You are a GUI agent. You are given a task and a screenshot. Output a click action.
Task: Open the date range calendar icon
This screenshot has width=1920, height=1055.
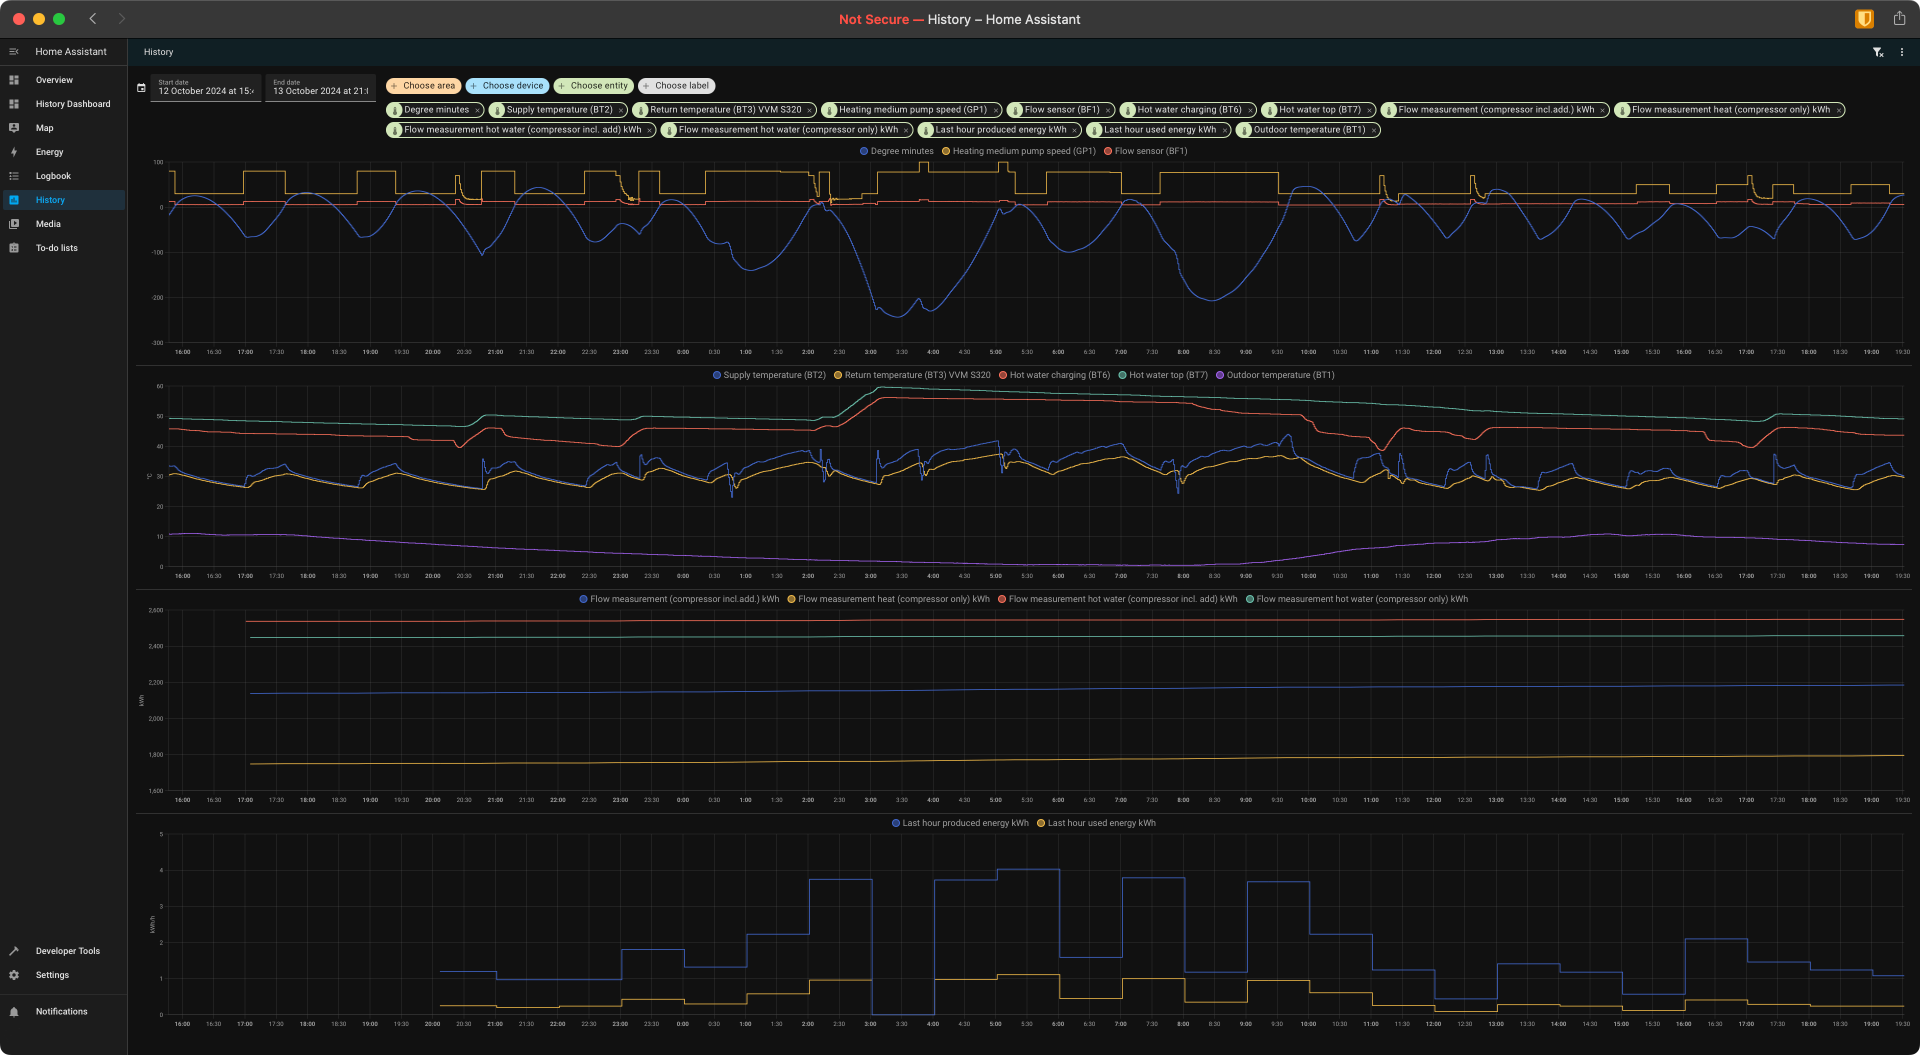[x=141, y=87]
